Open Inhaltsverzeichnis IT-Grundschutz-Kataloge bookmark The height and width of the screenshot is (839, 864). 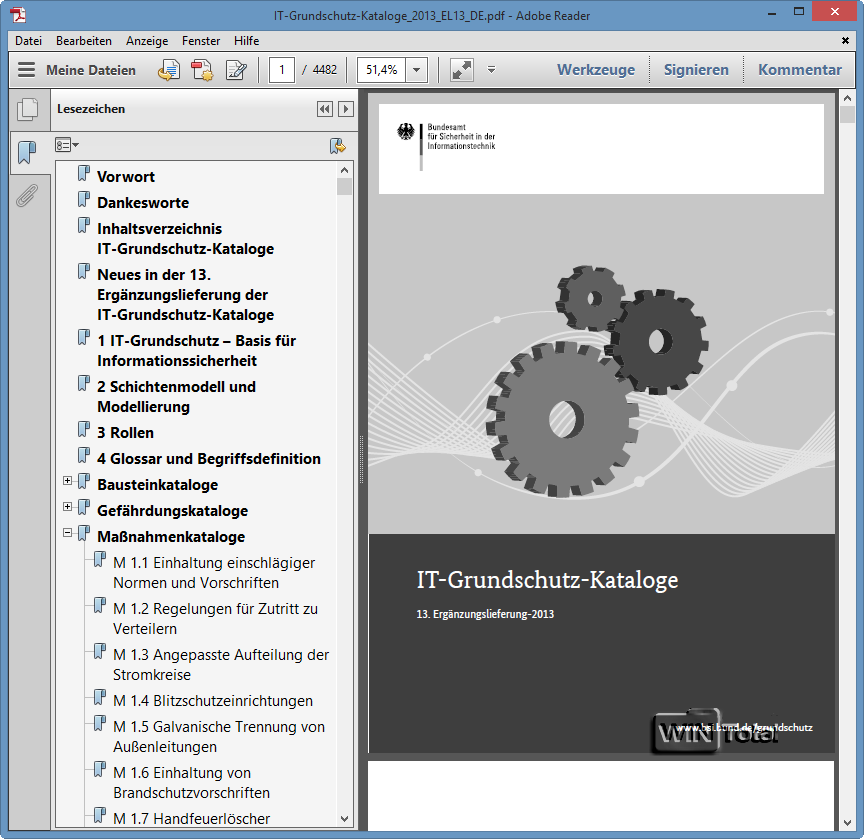coord(185,239)
